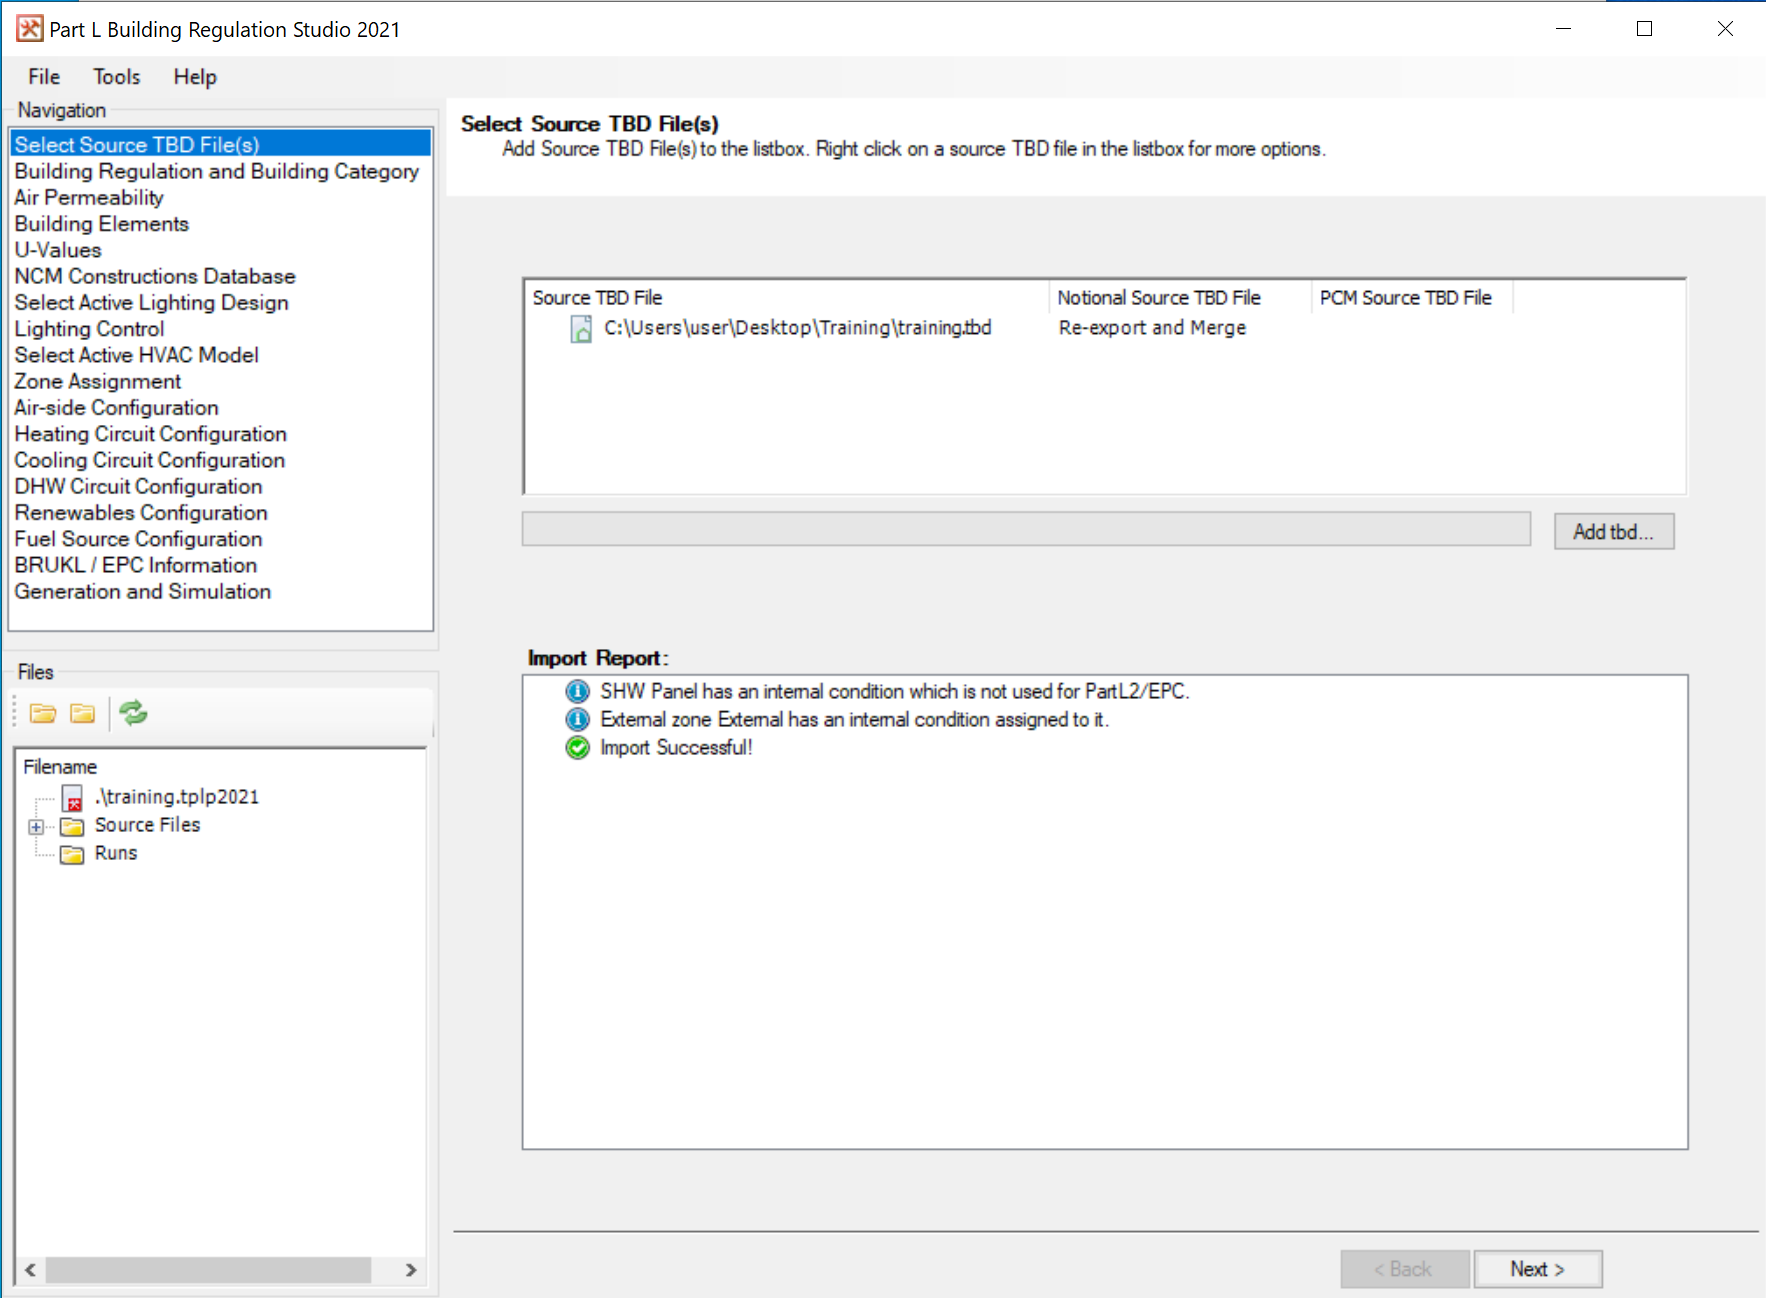Image resolution: width=1766 pixels, height=1298 pixels.
Task: Click the Add tbd... button
Action: pos(1614,532)
